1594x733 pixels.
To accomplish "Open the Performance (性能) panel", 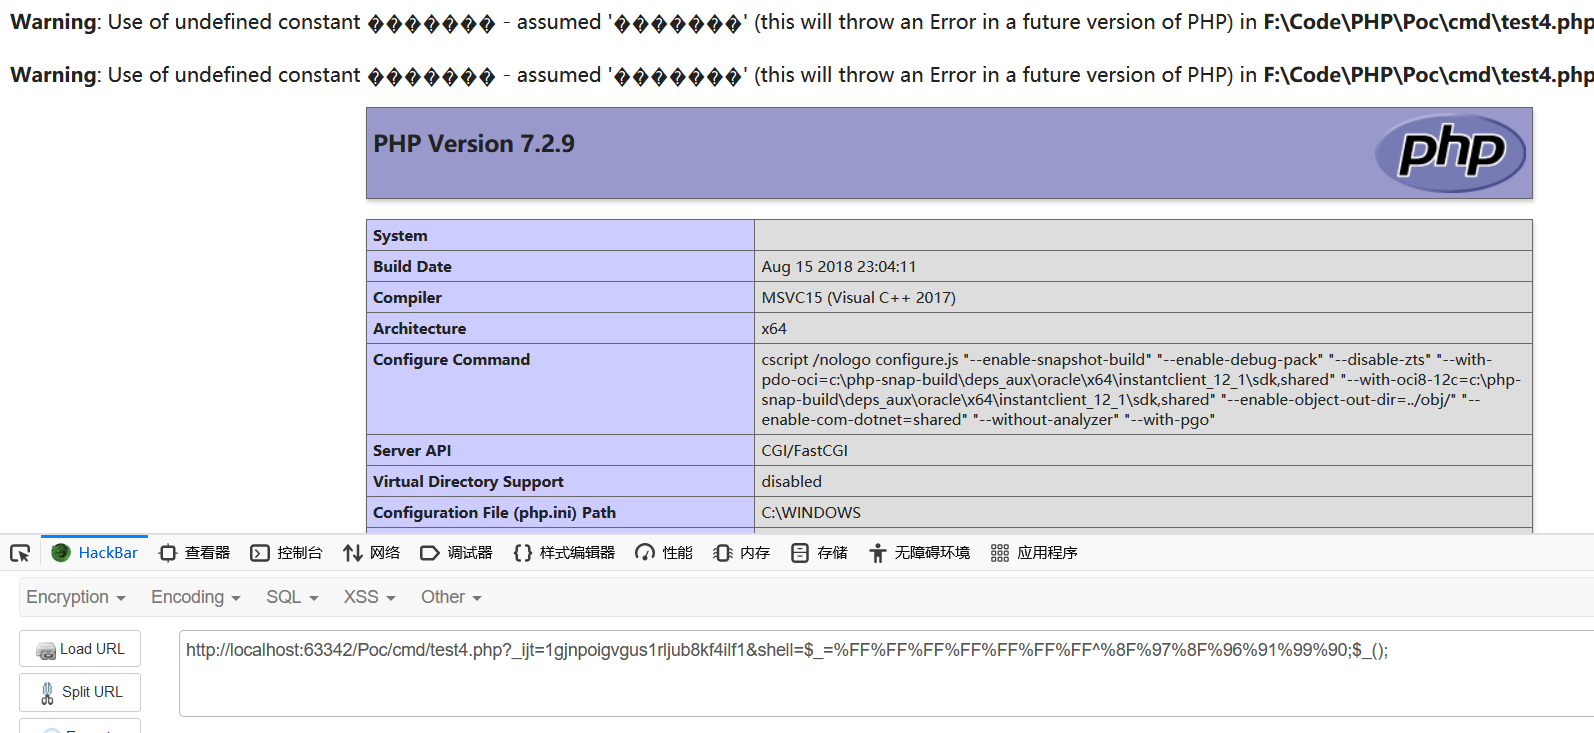I will point(664,553).
